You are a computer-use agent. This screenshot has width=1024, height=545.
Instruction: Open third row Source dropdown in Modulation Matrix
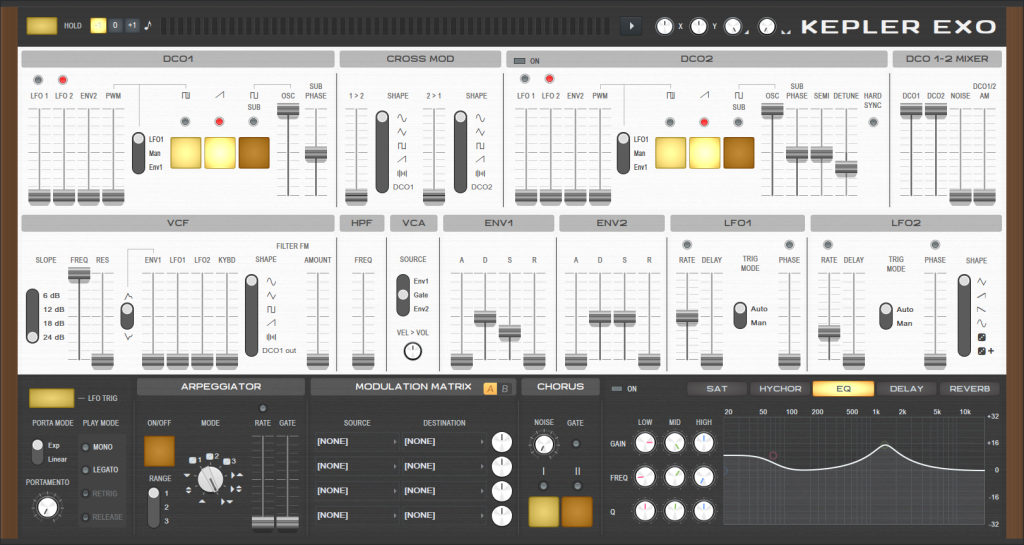(x=357, y=491)
